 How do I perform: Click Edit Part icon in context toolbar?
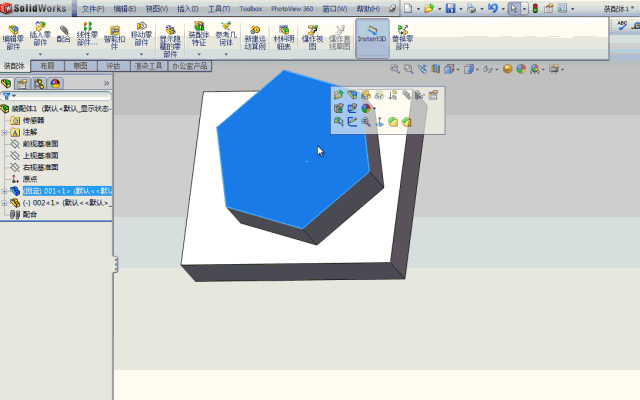pos(352,95)
